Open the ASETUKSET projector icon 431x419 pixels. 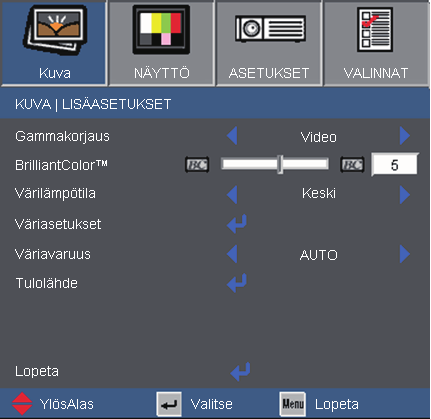tap(270, 28)
